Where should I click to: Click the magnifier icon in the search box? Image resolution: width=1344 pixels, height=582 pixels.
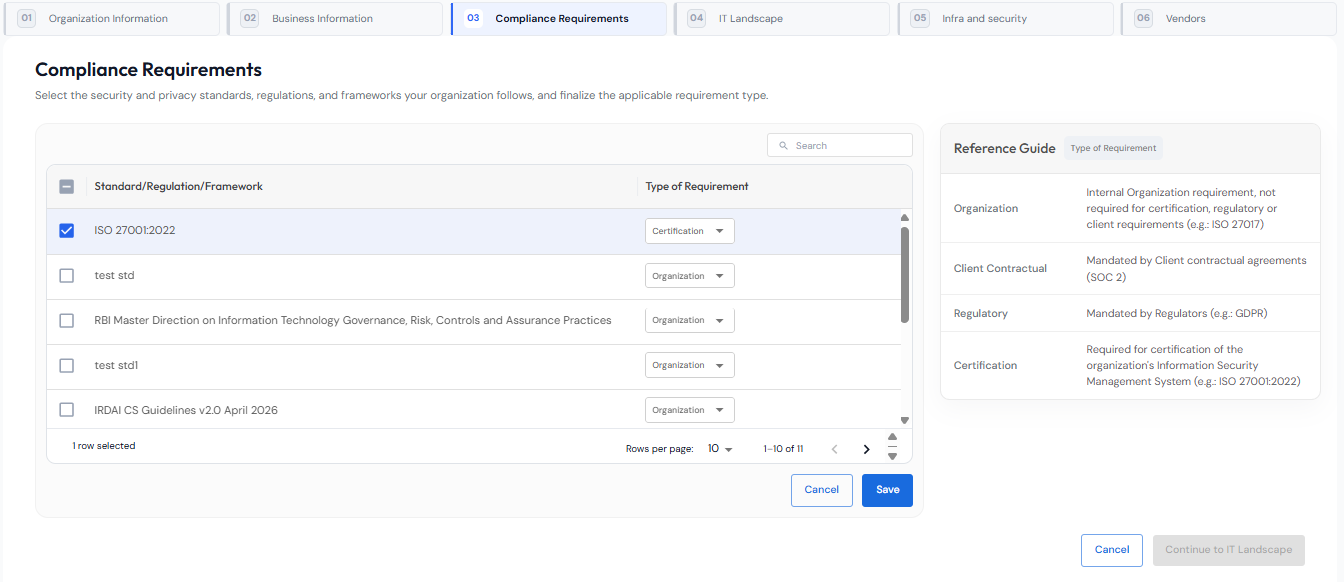click(x=784, y=146)
